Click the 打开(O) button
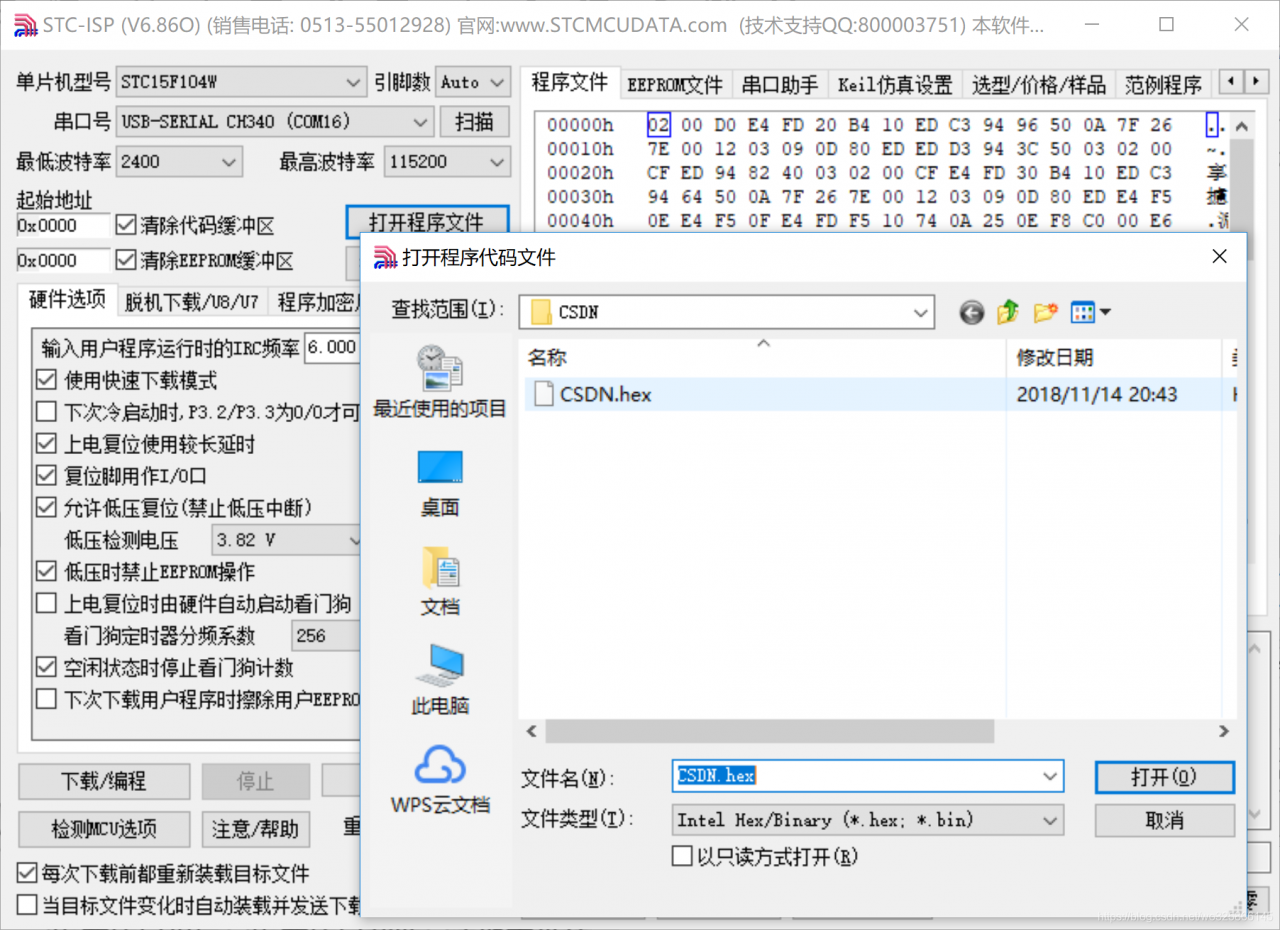 1164,777
